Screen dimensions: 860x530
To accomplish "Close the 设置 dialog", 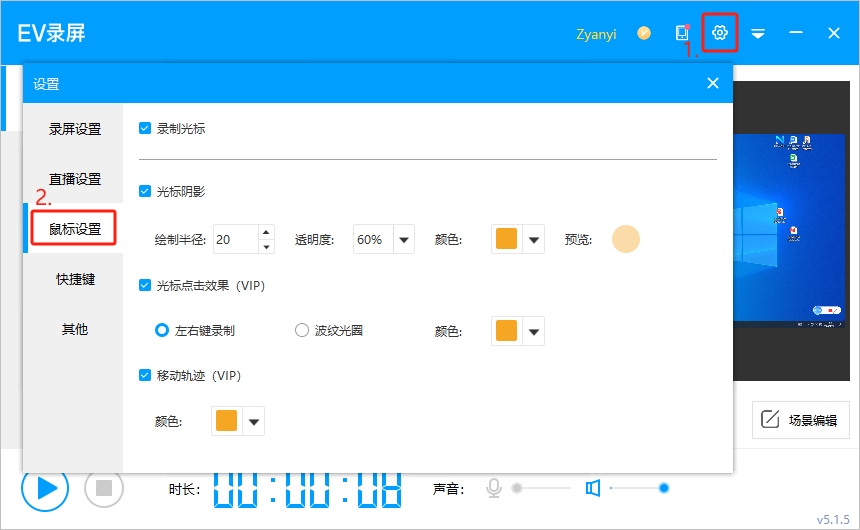I will (712, 83).
